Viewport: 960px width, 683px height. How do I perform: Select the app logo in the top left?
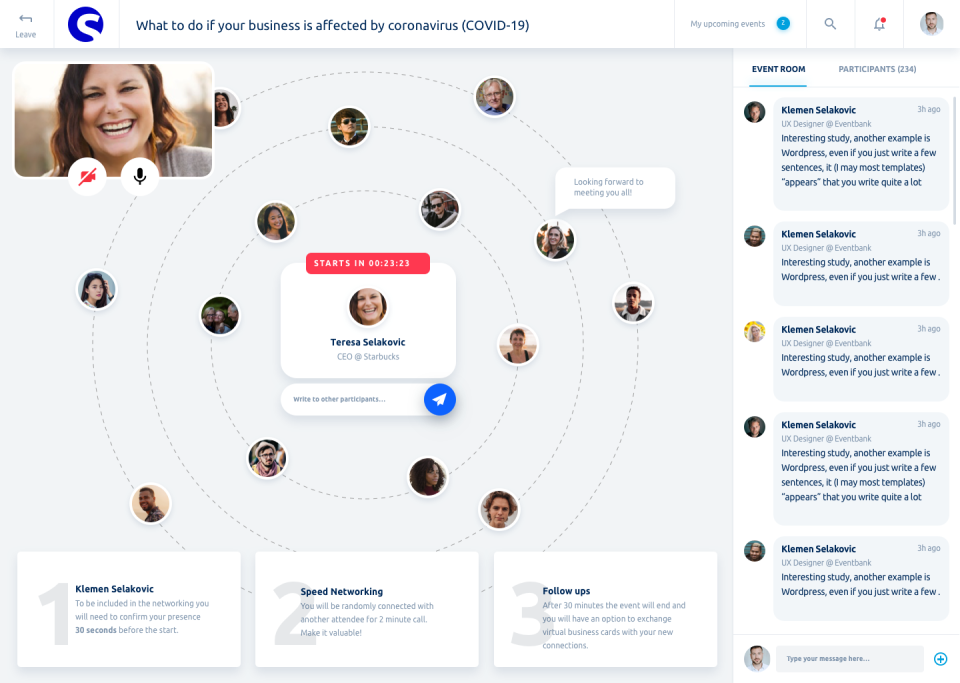point(85,24)
